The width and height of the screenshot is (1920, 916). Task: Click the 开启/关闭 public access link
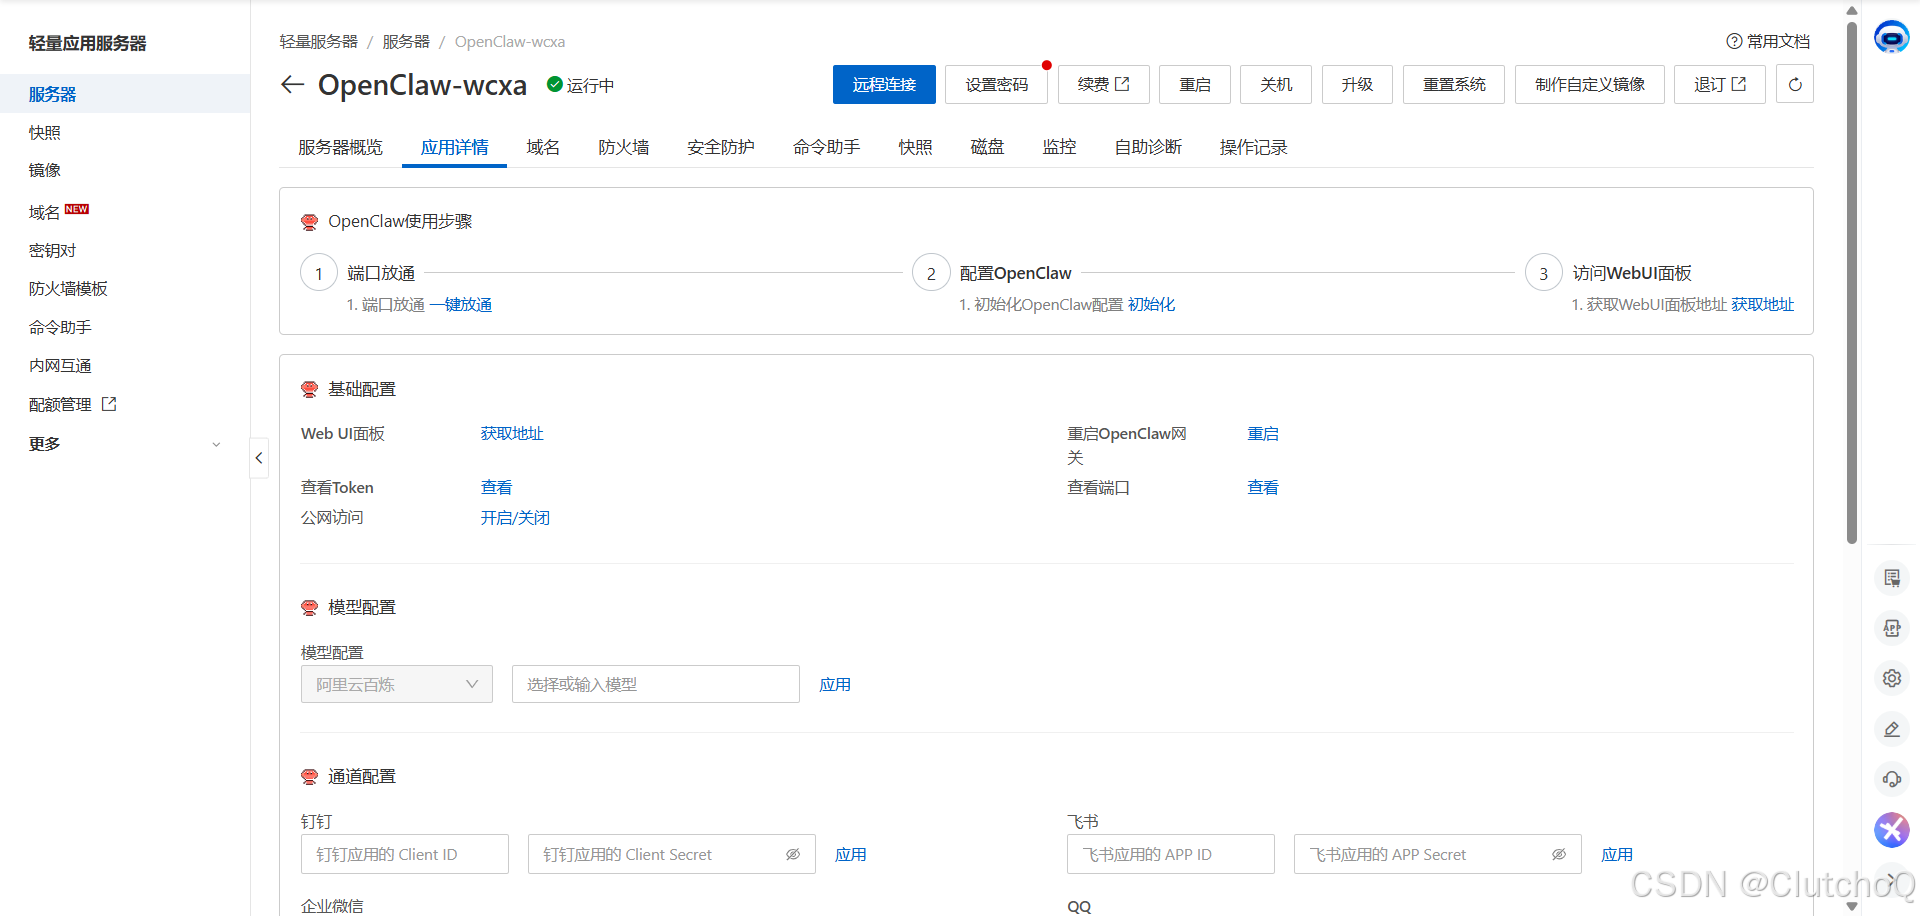coord(515,517)
